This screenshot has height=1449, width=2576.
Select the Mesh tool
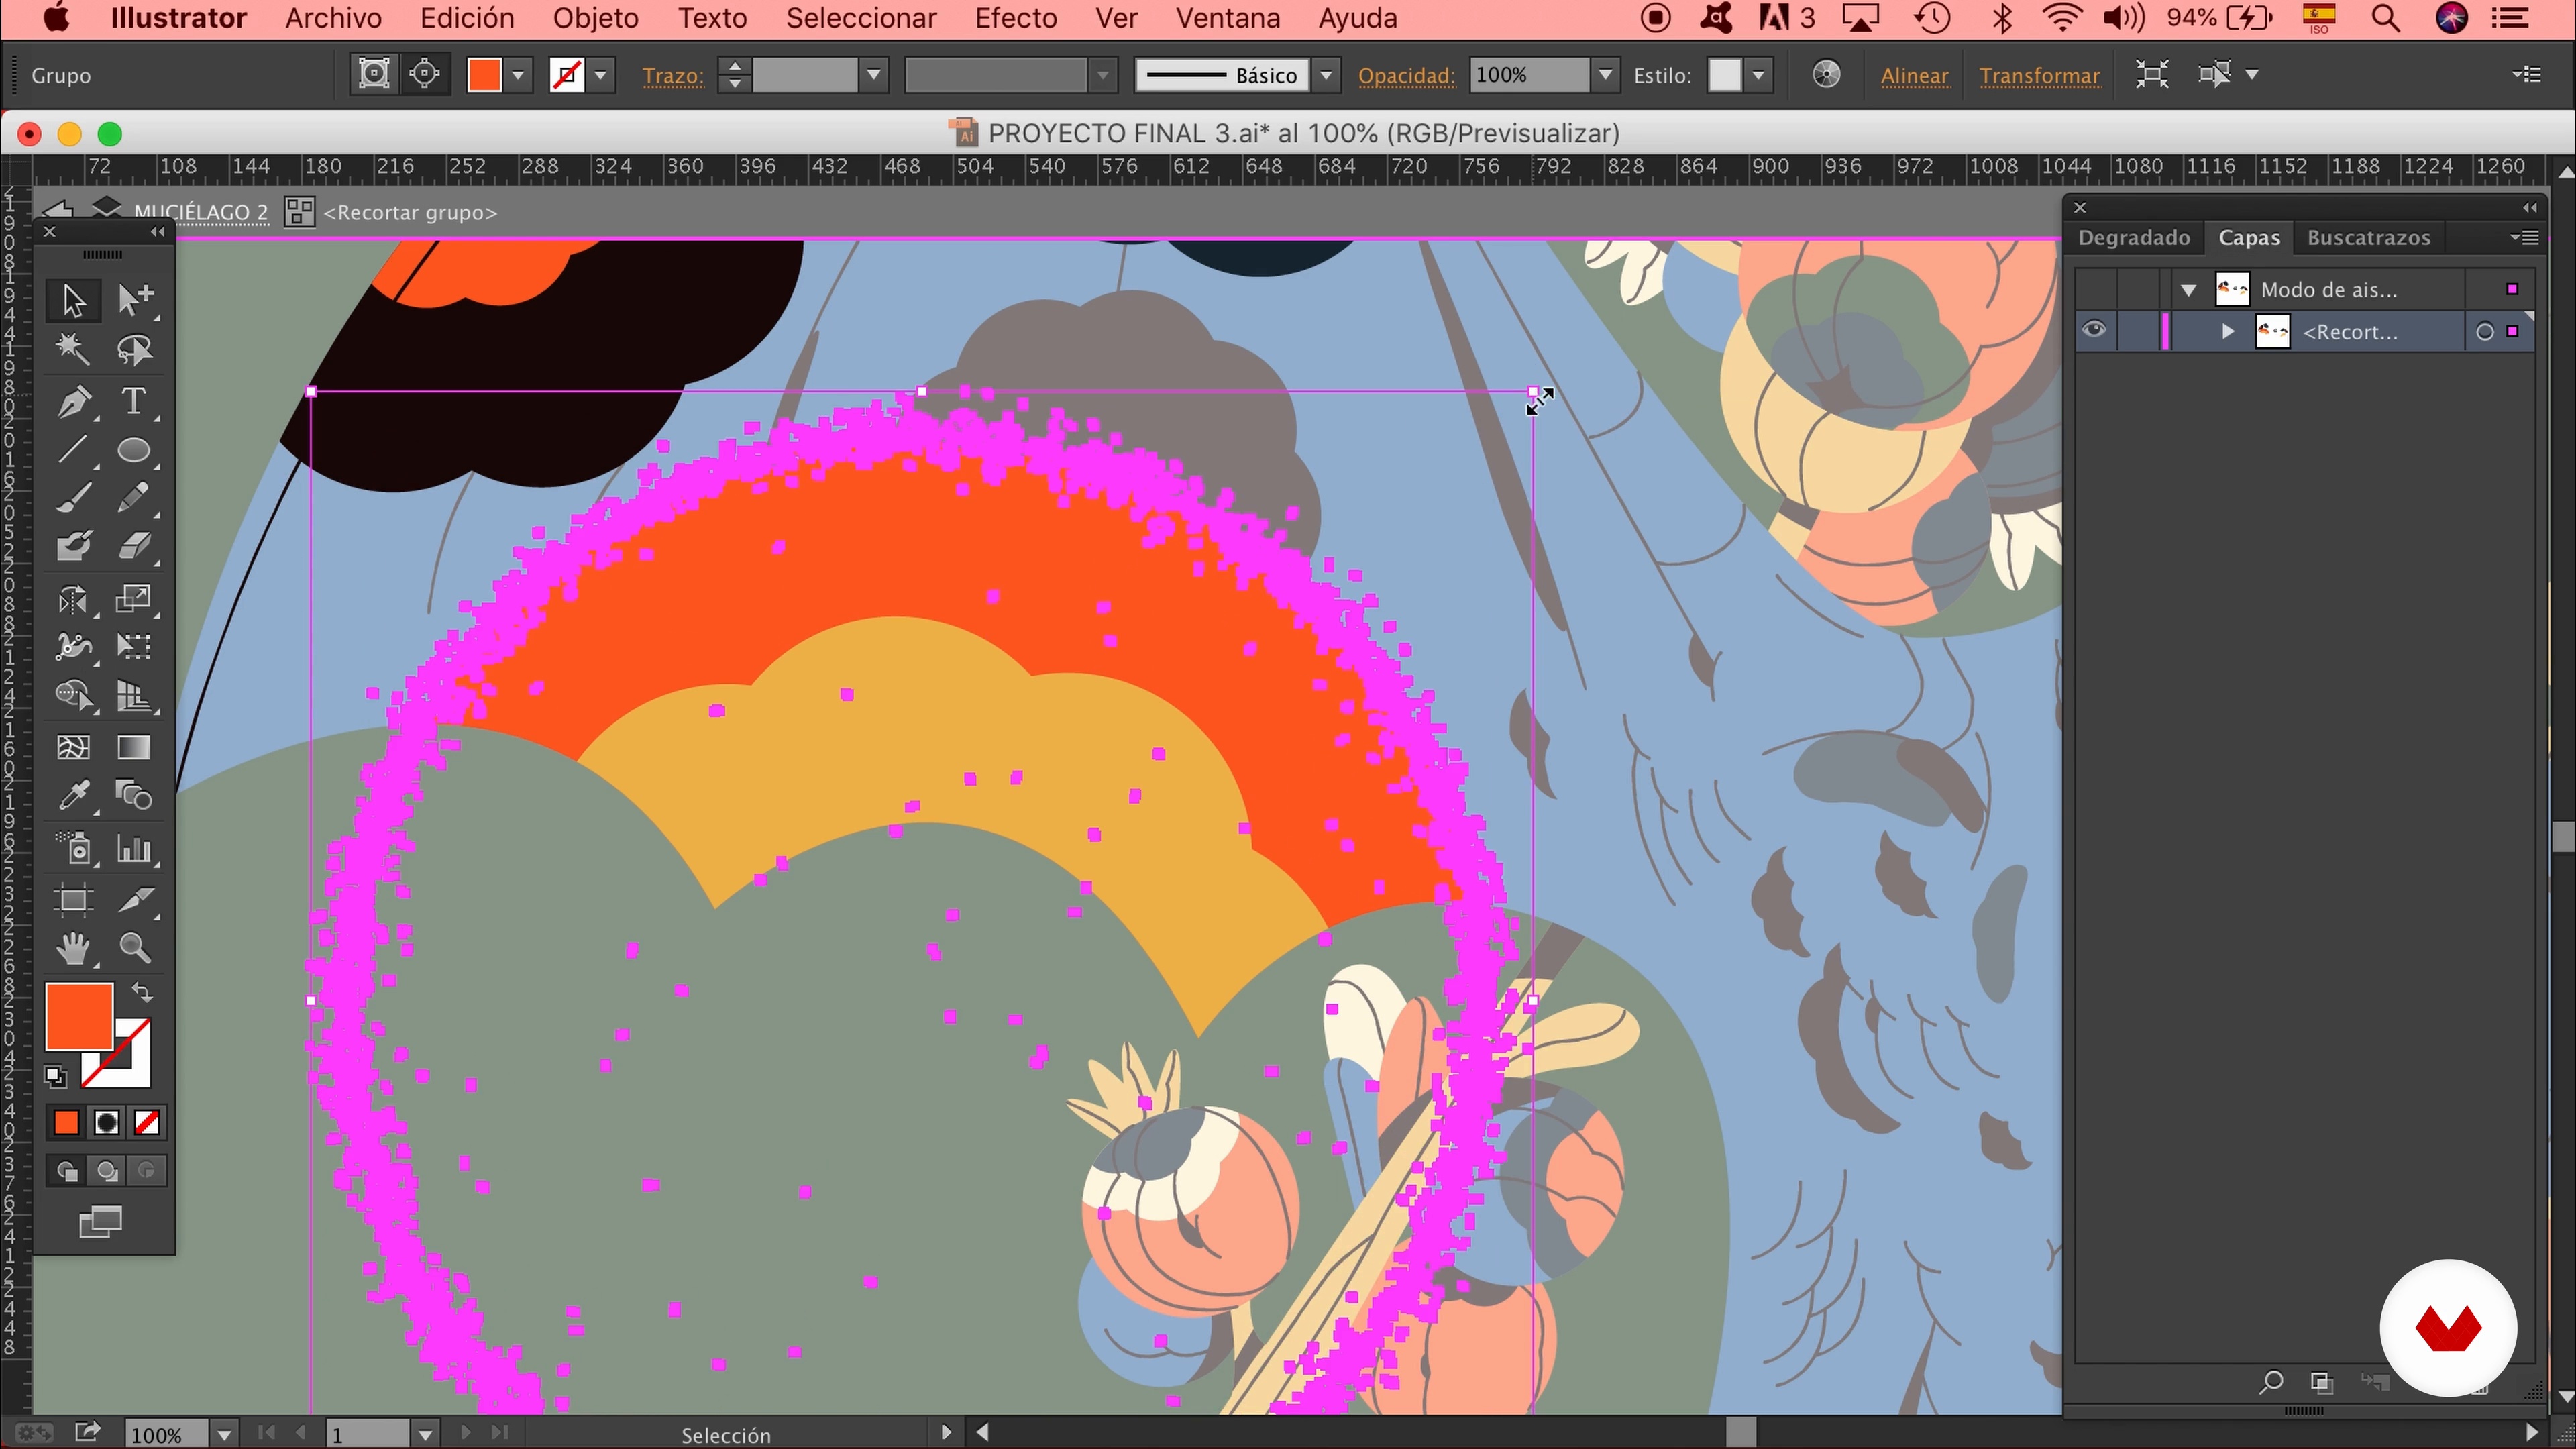pos(73,747)
